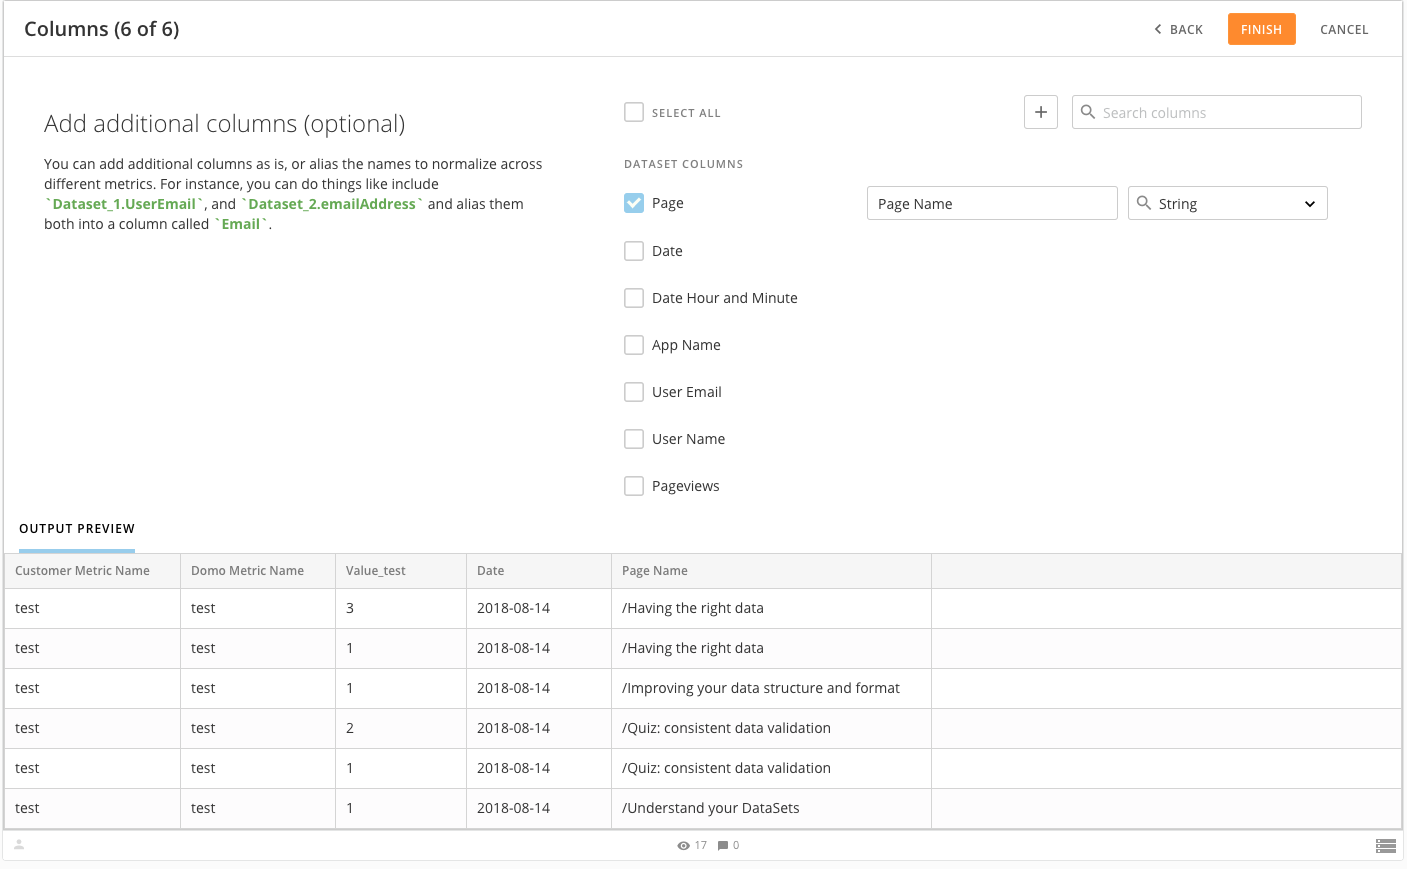Click the Back chevron arrow icon

1158,29
